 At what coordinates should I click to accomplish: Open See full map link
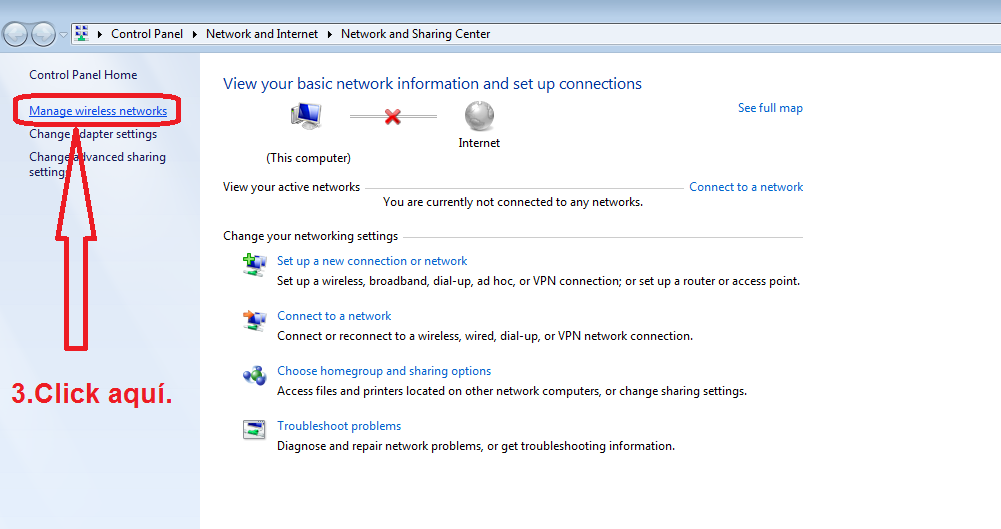point(770,108)
